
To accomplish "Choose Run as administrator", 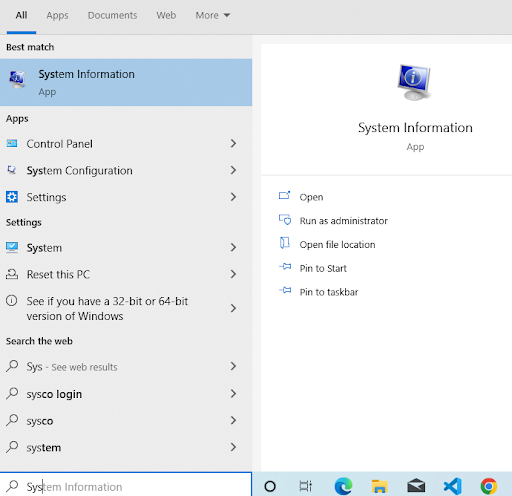I will (344, 221).
